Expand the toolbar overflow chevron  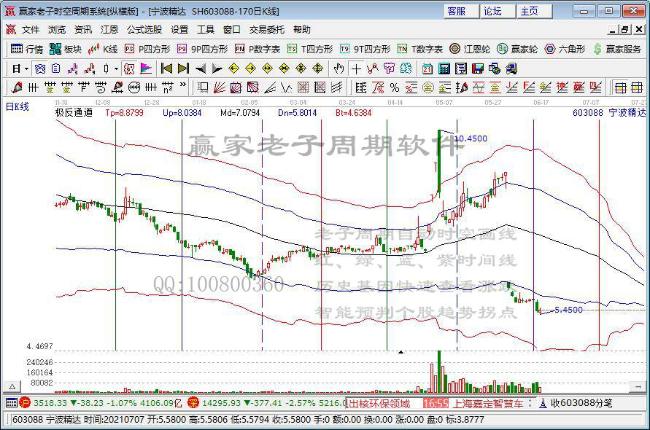tap(183, 85)
